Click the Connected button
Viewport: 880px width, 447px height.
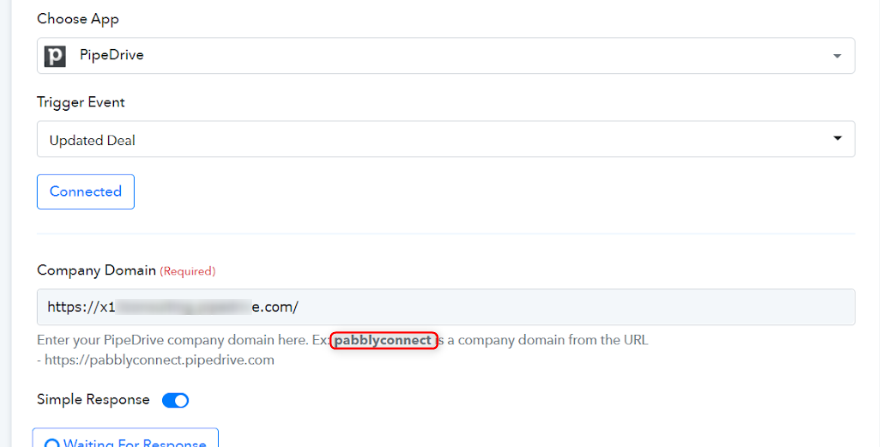(86, 191)
